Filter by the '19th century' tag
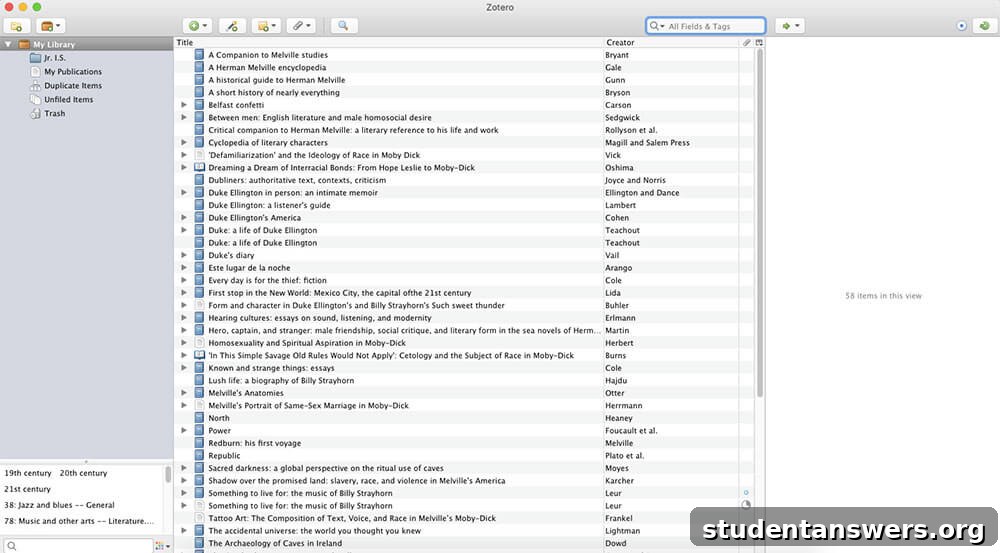 pos(27,473)
